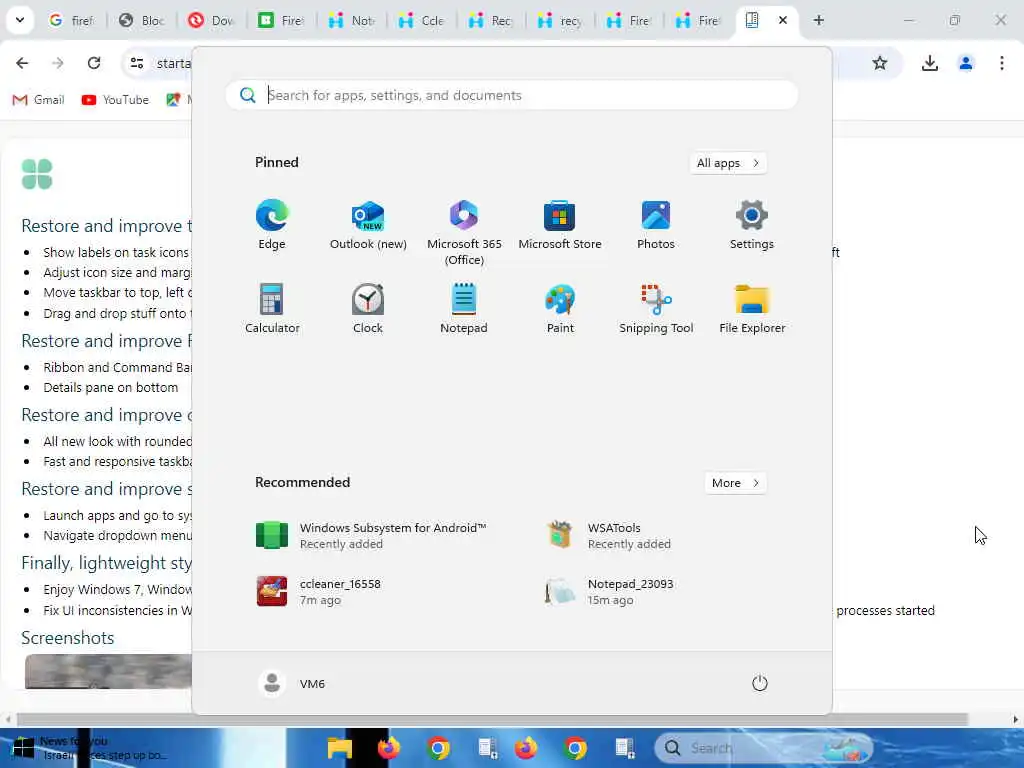Open the Clock app
Viewport: 1024px width, 768px height.
[368, 309]
